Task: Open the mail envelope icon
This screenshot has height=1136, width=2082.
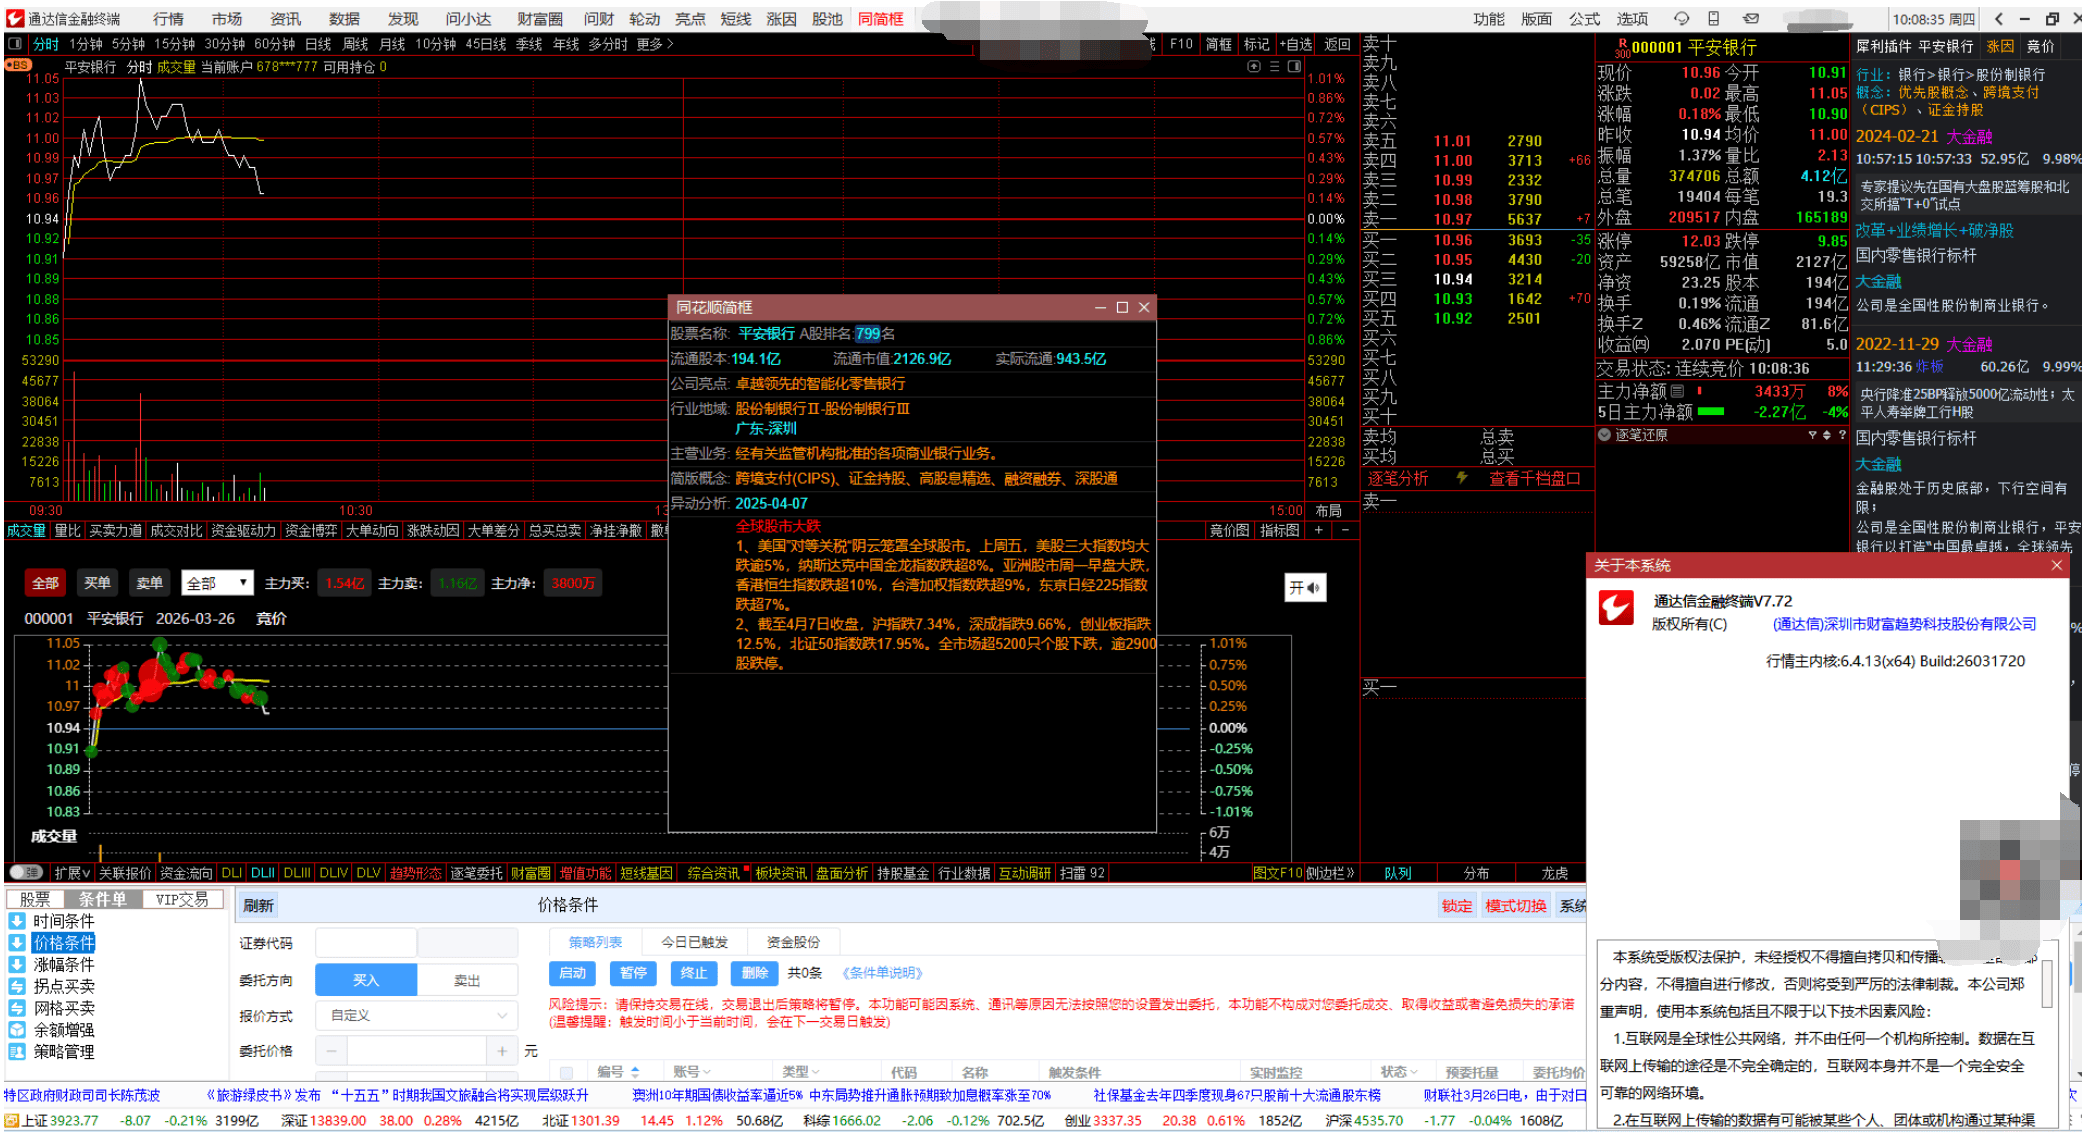Action: (x=1750, y=18)
